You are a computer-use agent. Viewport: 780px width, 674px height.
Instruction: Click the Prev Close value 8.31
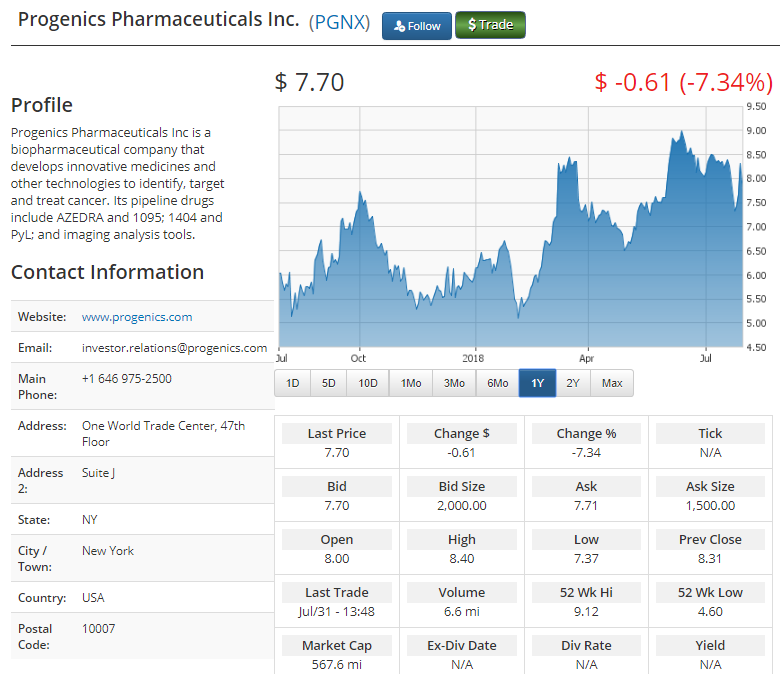[x=710, y=559]
